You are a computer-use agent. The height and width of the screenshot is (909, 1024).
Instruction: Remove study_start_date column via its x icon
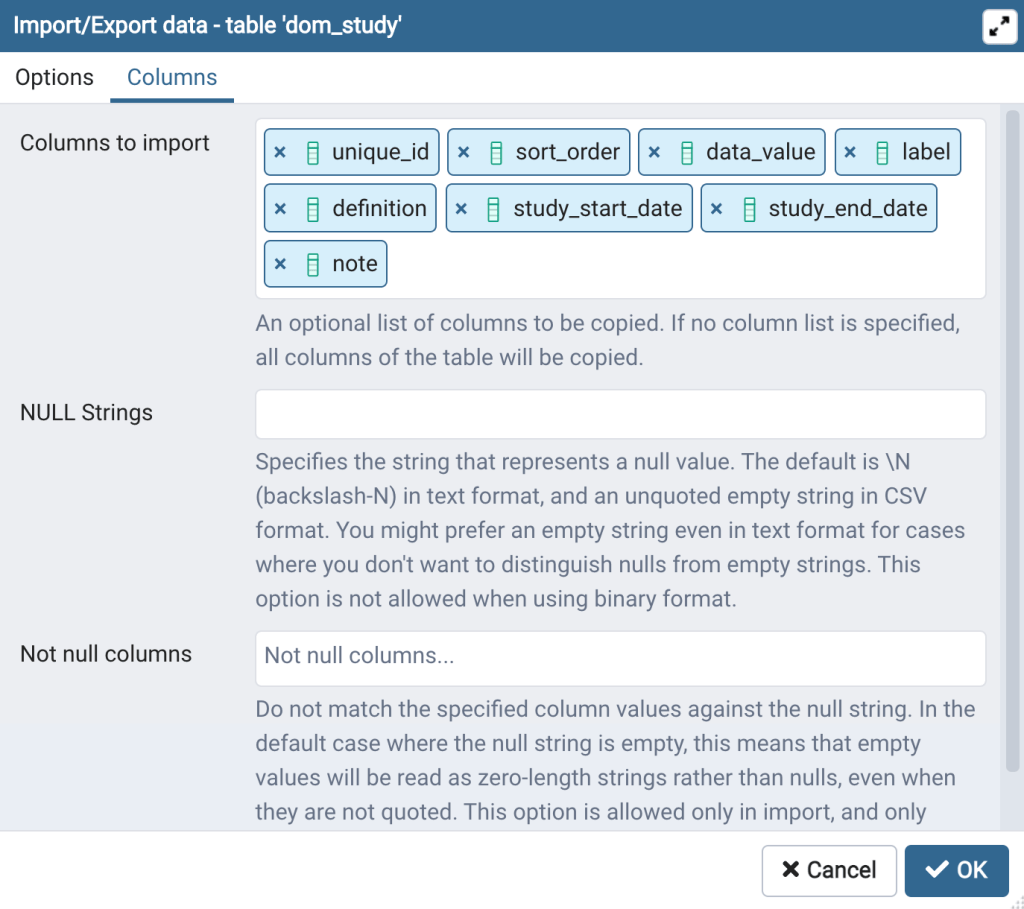click(461, 209)
